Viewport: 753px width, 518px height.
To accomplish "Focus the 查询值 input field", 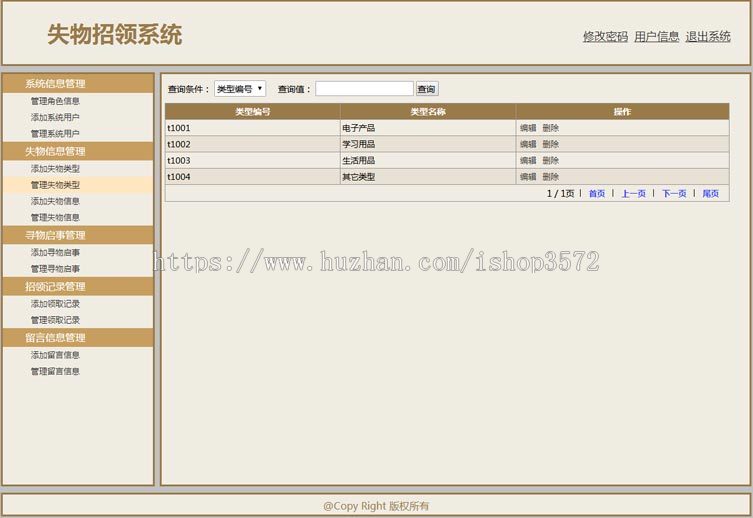I will 364,89.
